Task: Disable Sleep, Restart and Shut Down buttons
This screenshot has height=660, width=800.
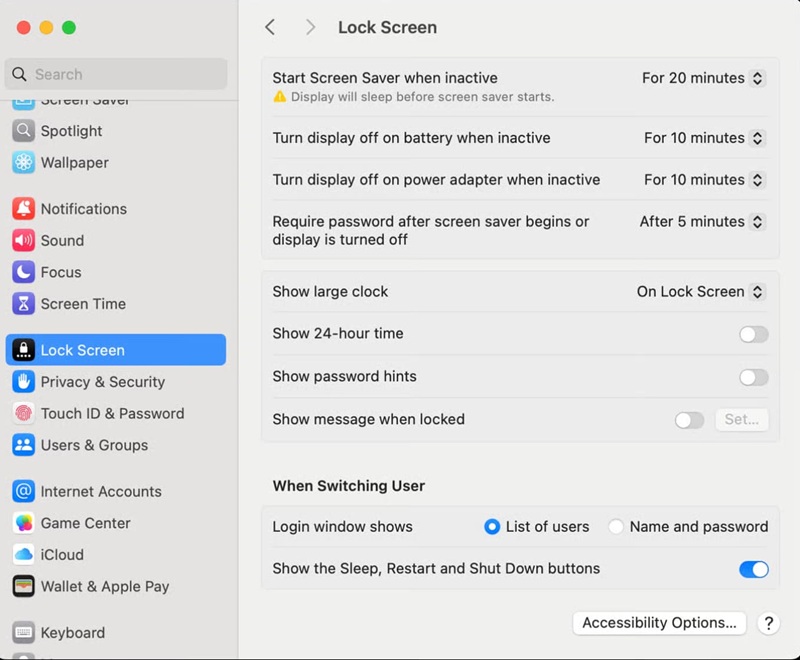Action: tap(754, 569)
